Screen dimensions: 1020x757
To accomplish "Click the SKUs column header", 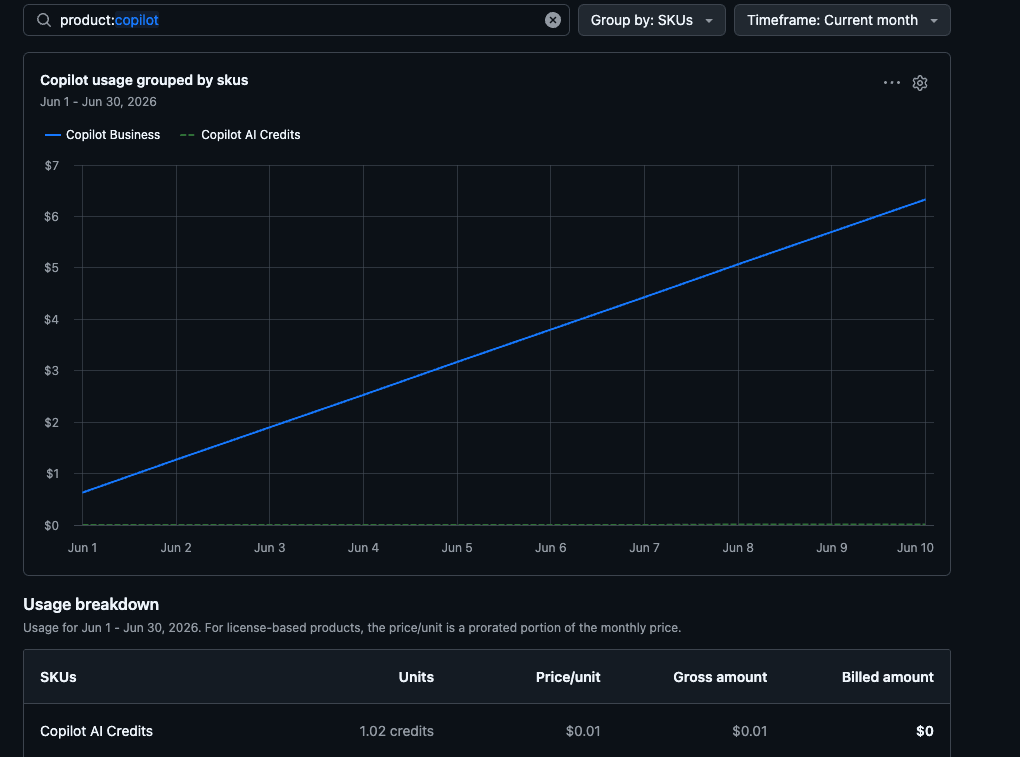I will (58, 677).
